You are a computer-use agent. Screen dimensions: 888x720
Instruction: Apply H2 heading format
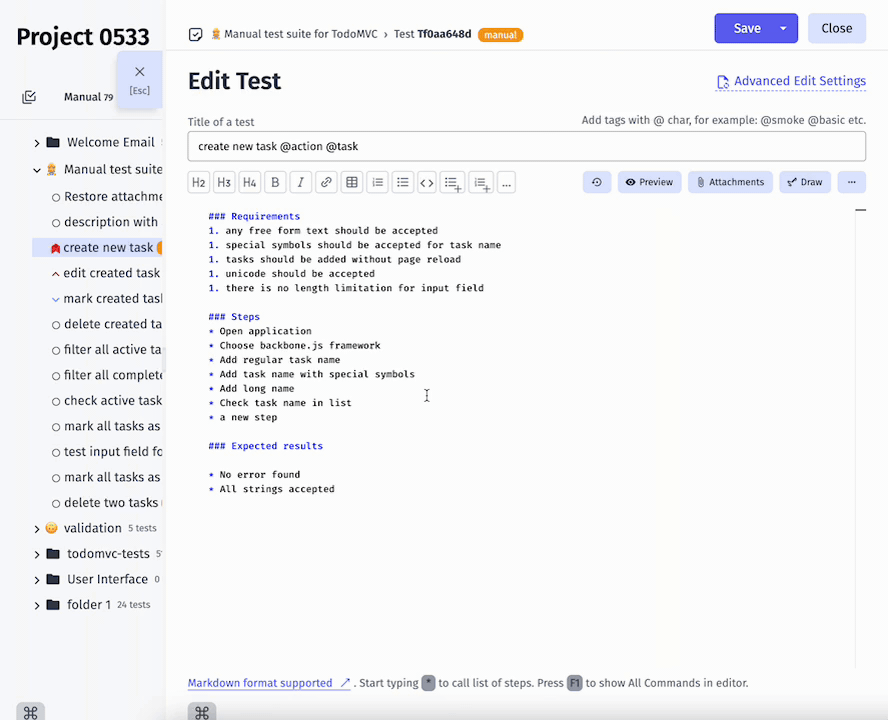199,182
